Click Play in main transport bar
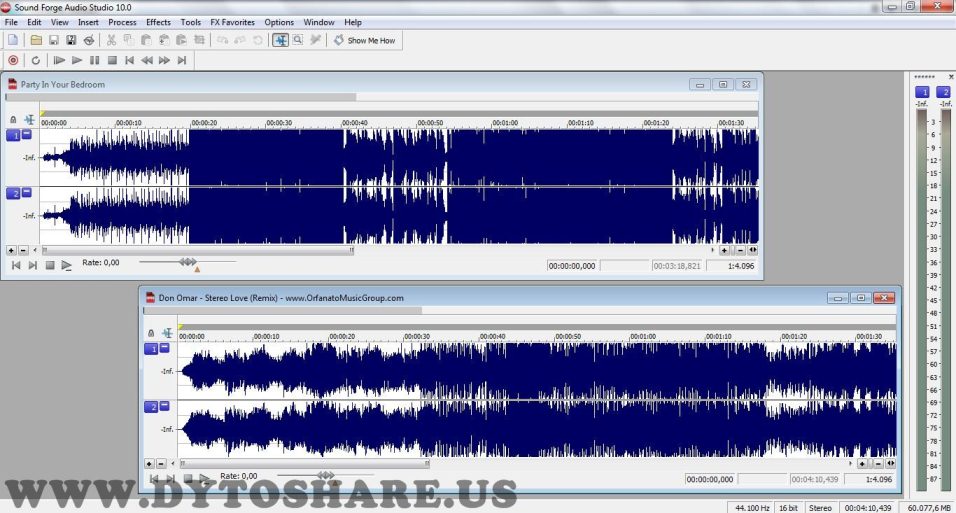The image size is (956, 513). click(77, 60)
